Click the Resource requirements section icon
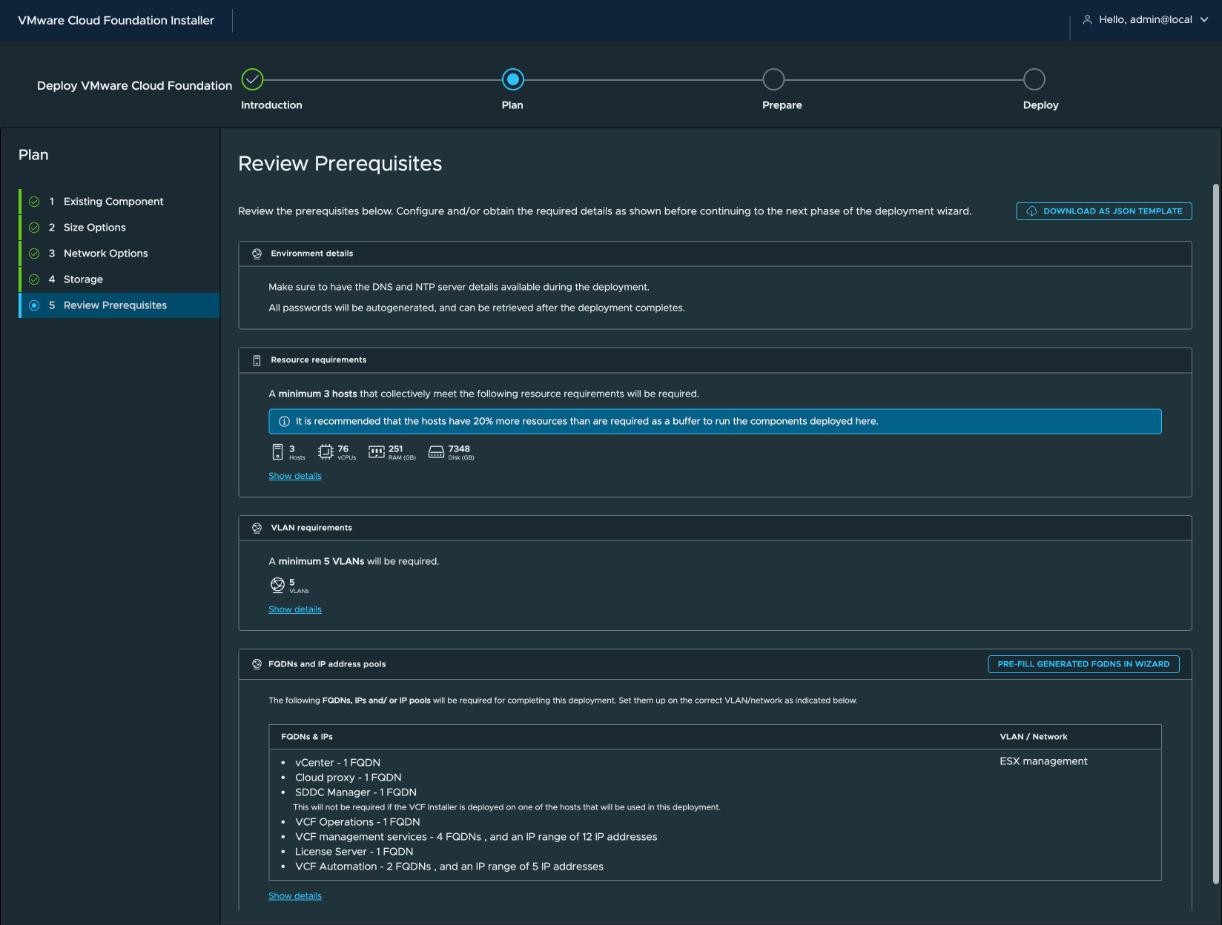Screen dimensions: 1222x925 pyautogui.click(x=257, y=360)
